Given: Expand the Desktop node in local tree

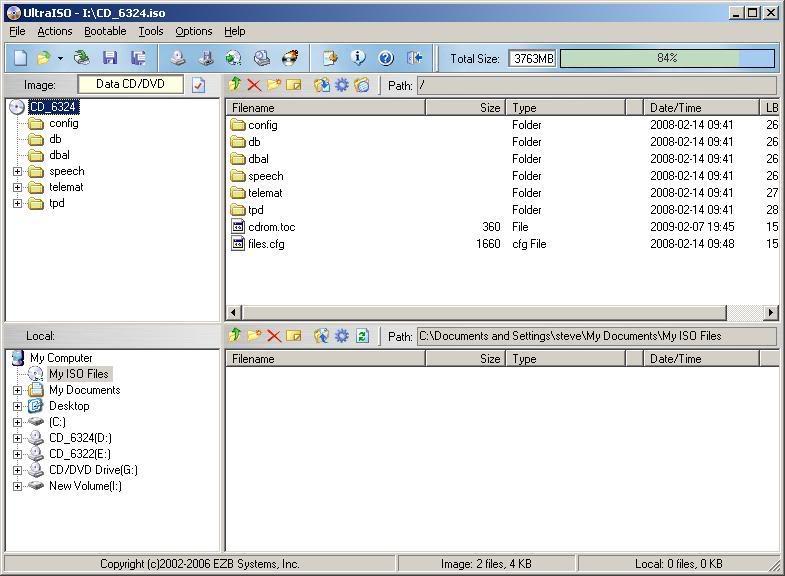Looking at the screenshot, I should tap(18, 406).
